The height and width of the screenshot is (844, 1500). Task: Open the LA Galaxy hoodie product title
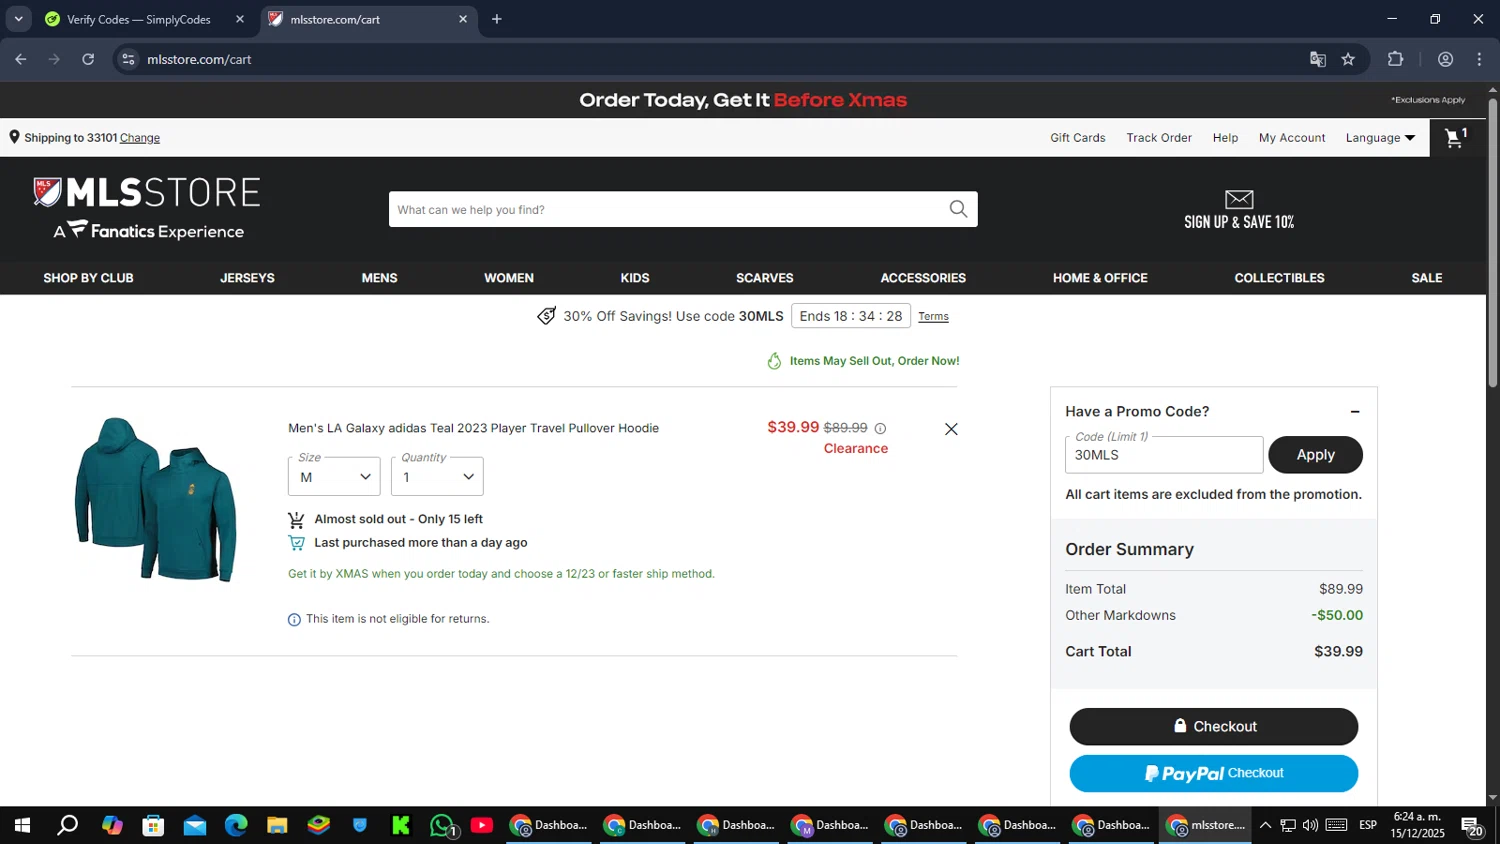point(473,428)
